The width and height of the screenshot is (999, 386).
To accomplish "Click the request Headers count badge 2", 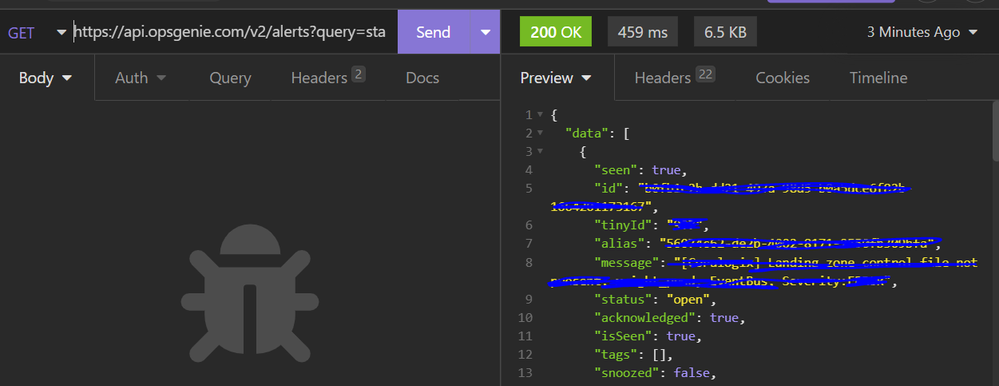I will [x=358, y=75].
